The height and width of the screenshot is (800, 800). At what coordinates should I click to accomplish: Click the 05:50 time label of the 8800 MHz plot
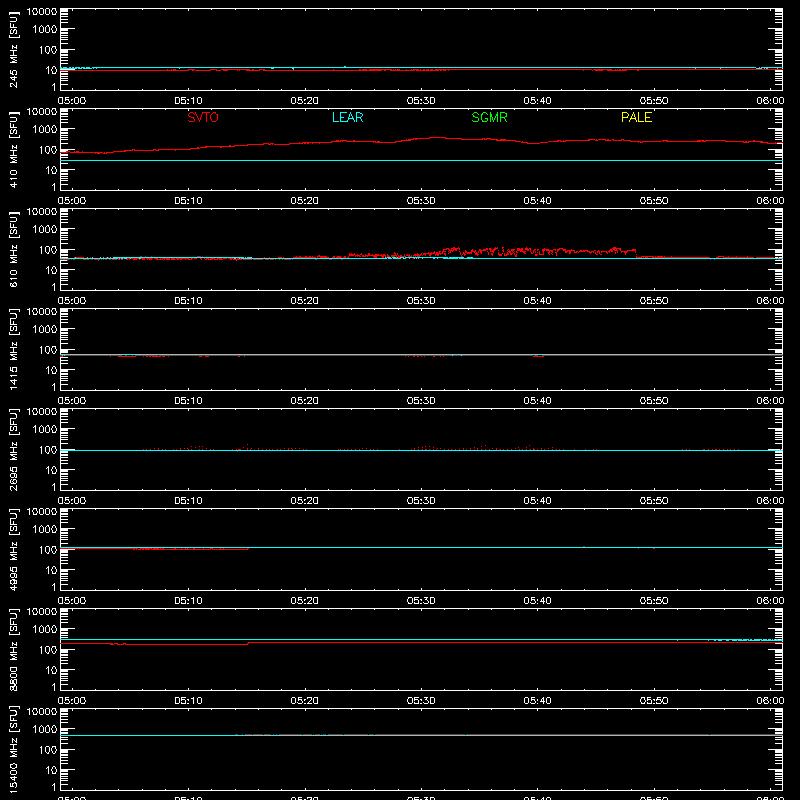(654, 701)
